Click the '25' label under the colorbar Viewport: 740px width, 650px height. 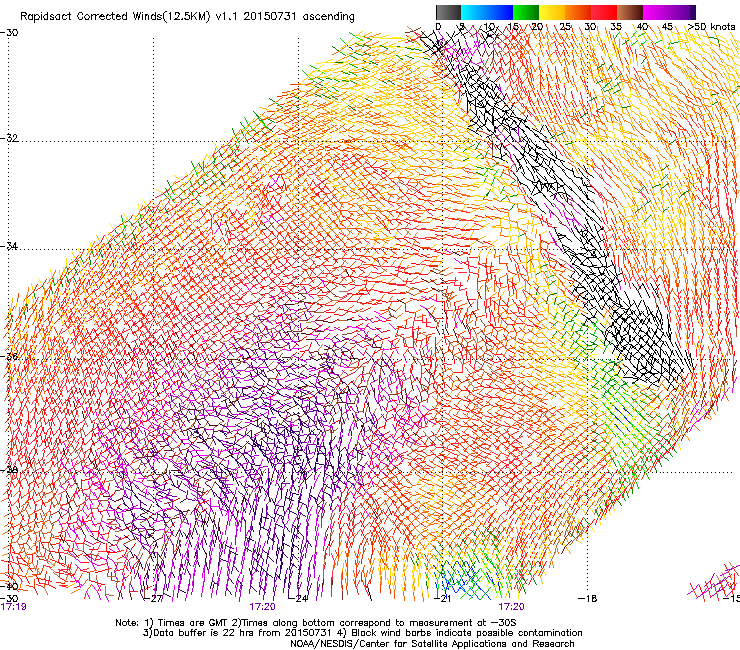point(565,26)
